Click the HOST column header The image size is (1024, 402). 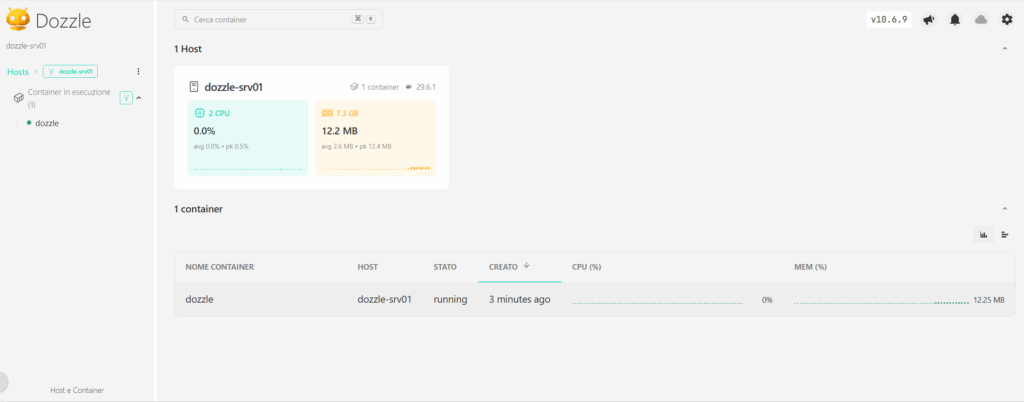[368, 267]
